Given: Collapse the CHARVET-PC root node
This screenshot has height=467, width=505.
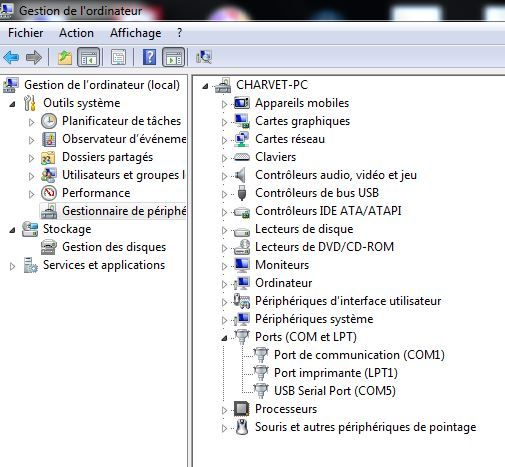Looking at the screenshot, I should click(x=205, y=86).
